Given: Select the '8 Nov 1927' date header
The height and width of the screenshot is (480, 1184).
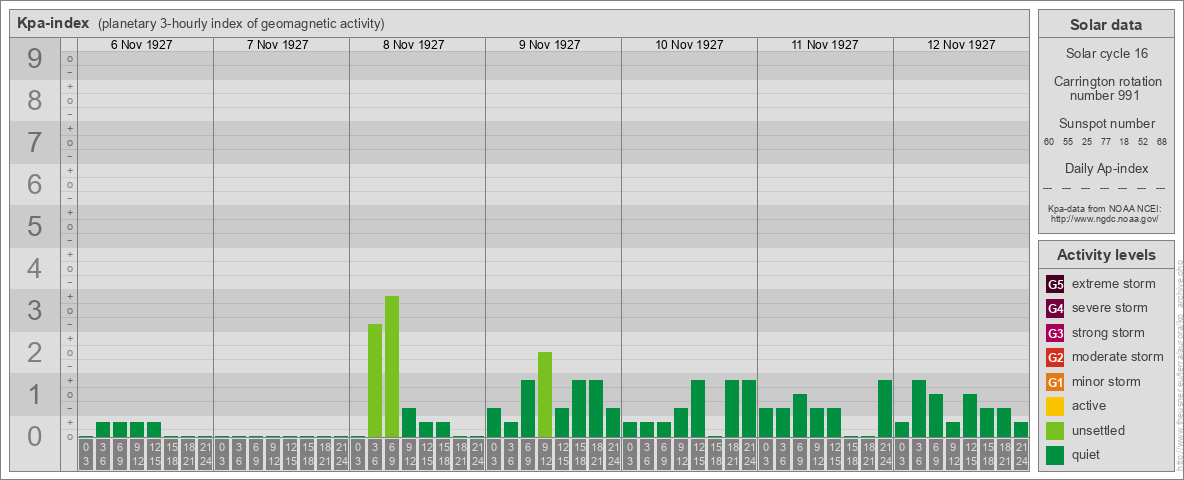Looking at the screenshot, I should click(x=414, y=45).
